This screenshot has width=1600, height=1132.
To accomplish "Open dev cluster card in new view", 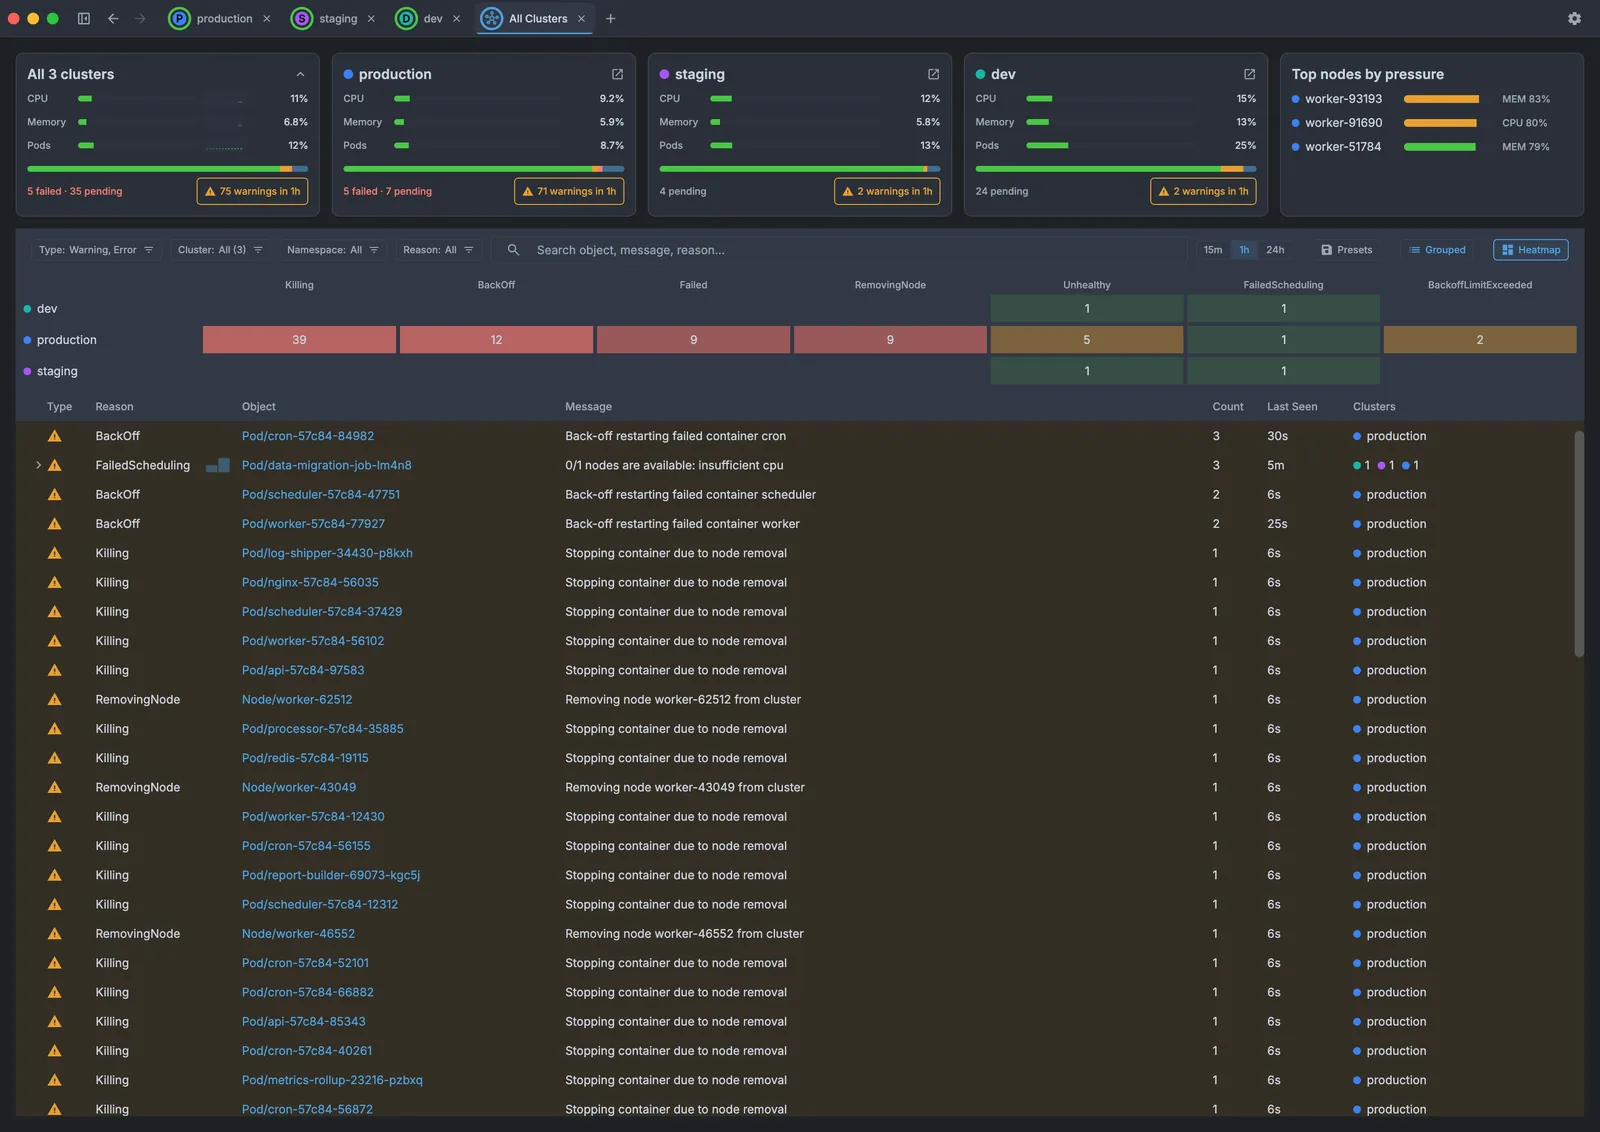I will [1249, 74].
